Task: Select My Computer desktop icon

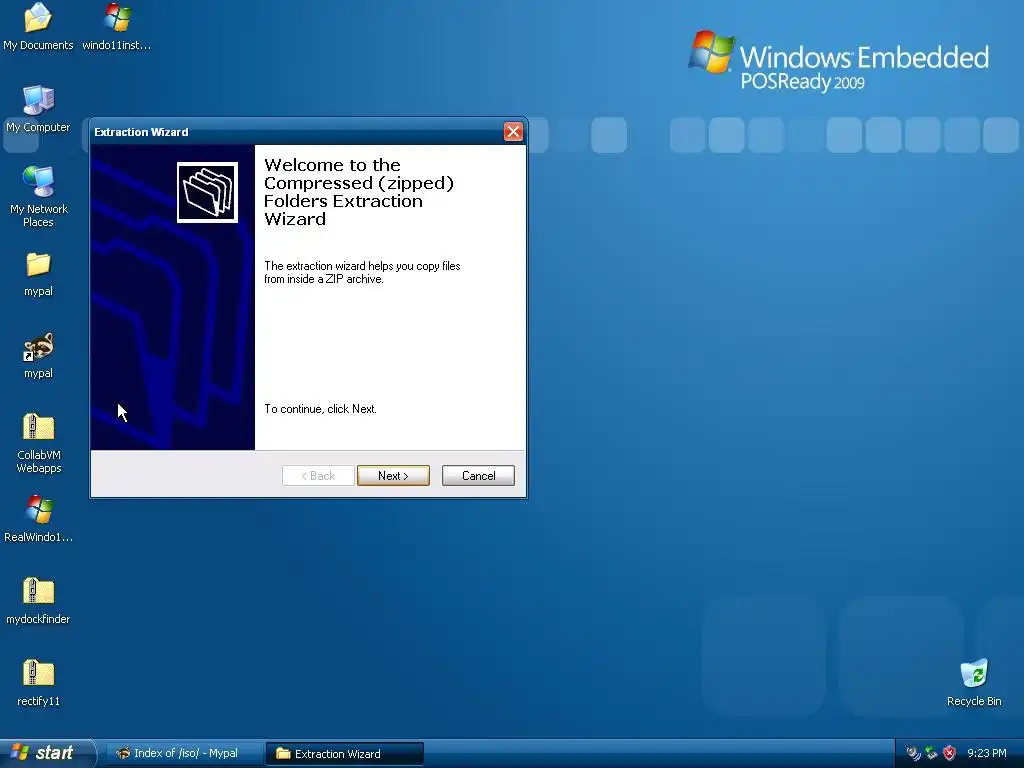Action: click(x=38, y=108)
